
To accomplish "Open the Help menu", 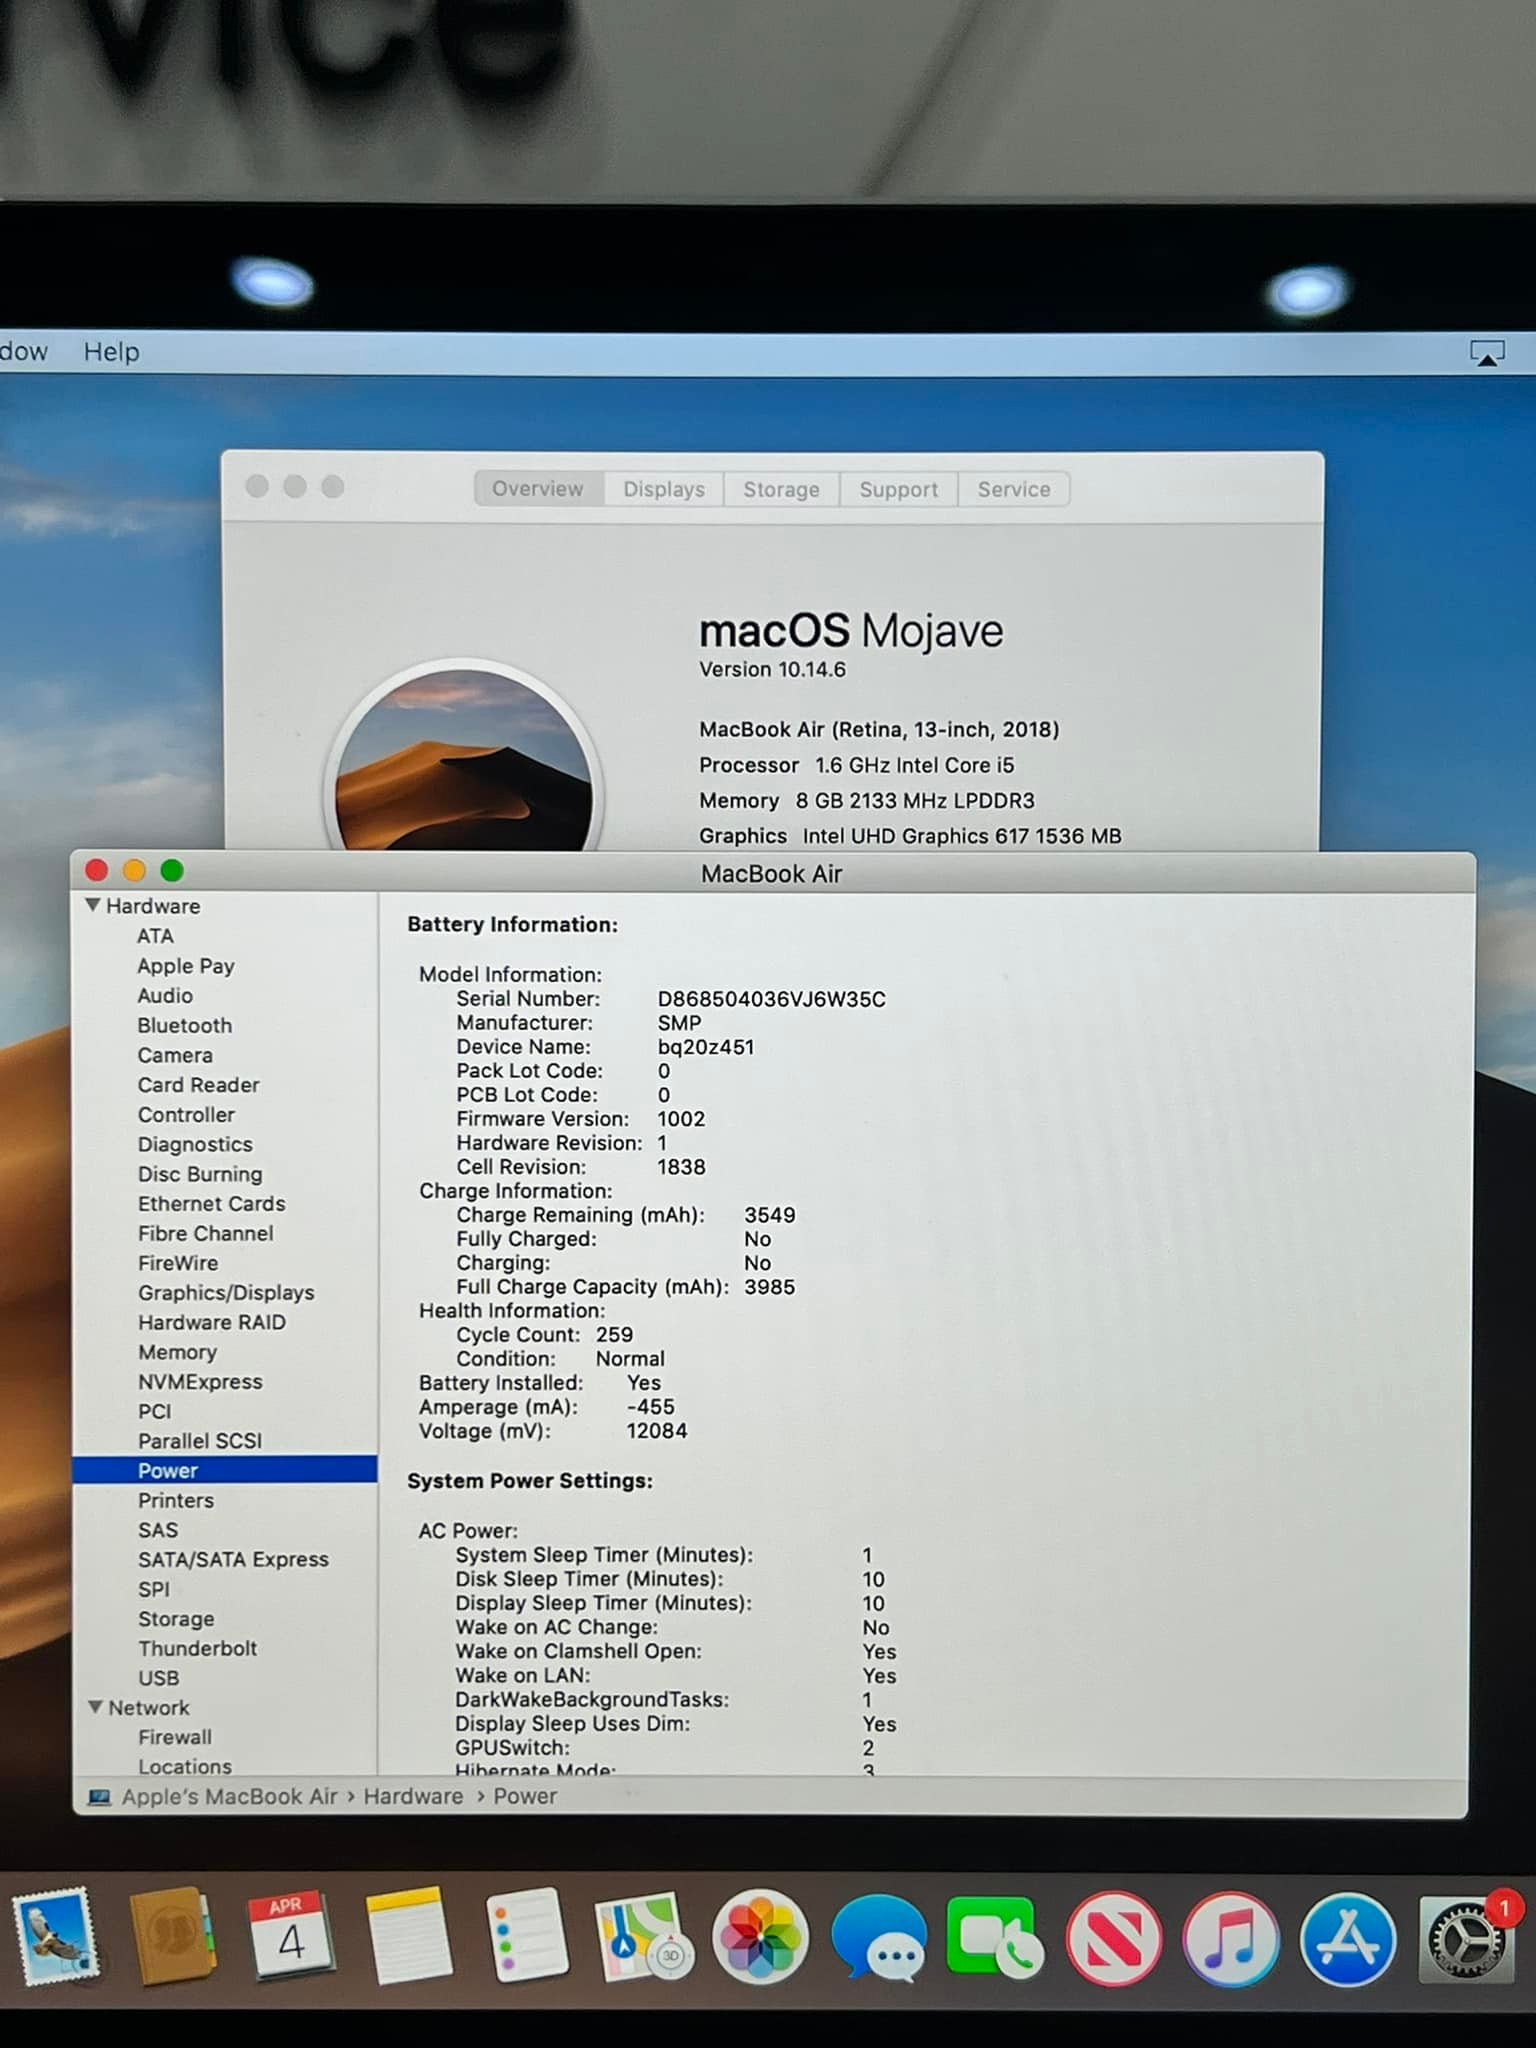I will 111,352.
